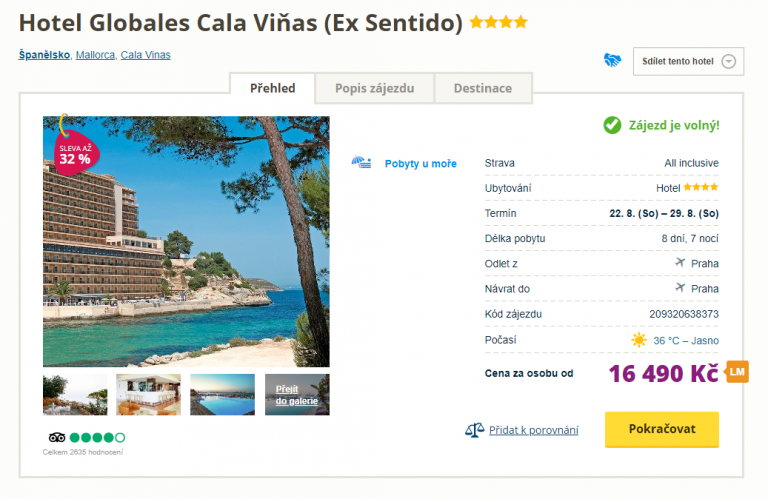
Task: Open the Mallorca breadcrumb link
Action: tap(95, 55)
